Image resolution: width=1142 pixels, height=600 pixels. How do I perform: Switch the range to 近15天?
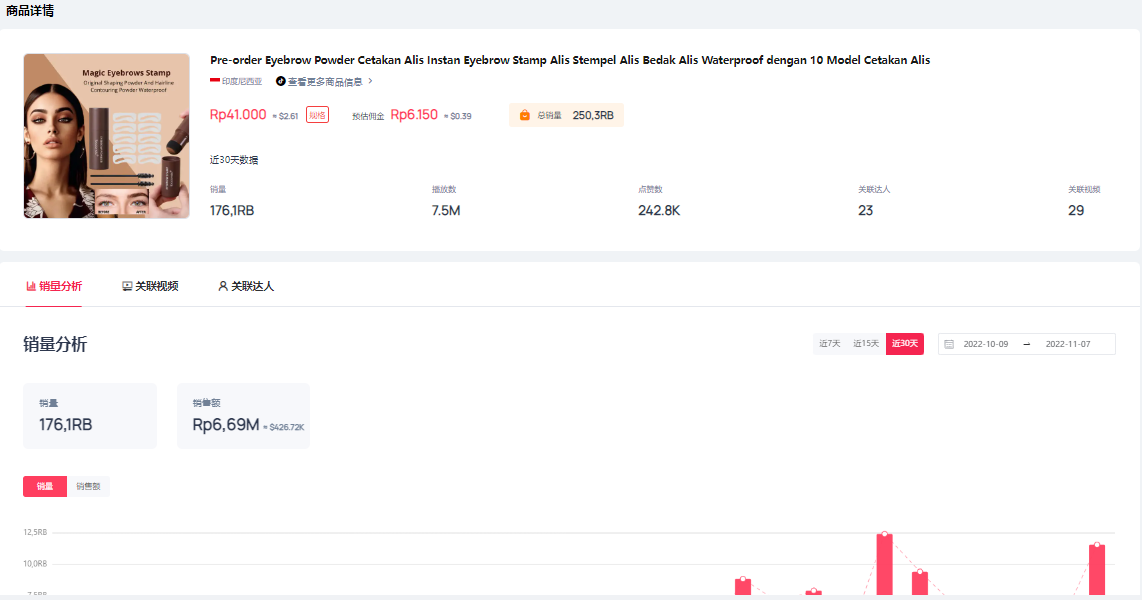click(x=866, y=344)
